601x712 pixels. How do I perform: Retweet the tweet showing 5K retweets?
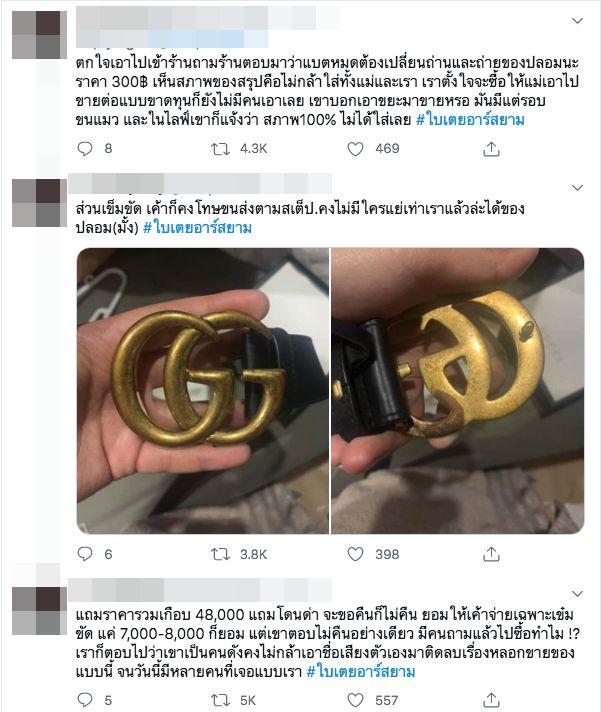pos(221,700)
